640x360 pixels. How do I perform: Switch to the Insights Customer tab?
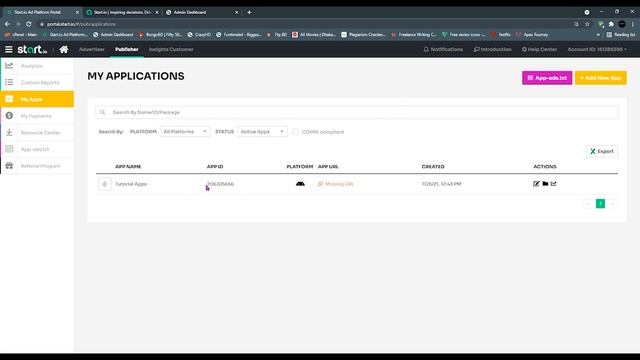pos(171,49)
